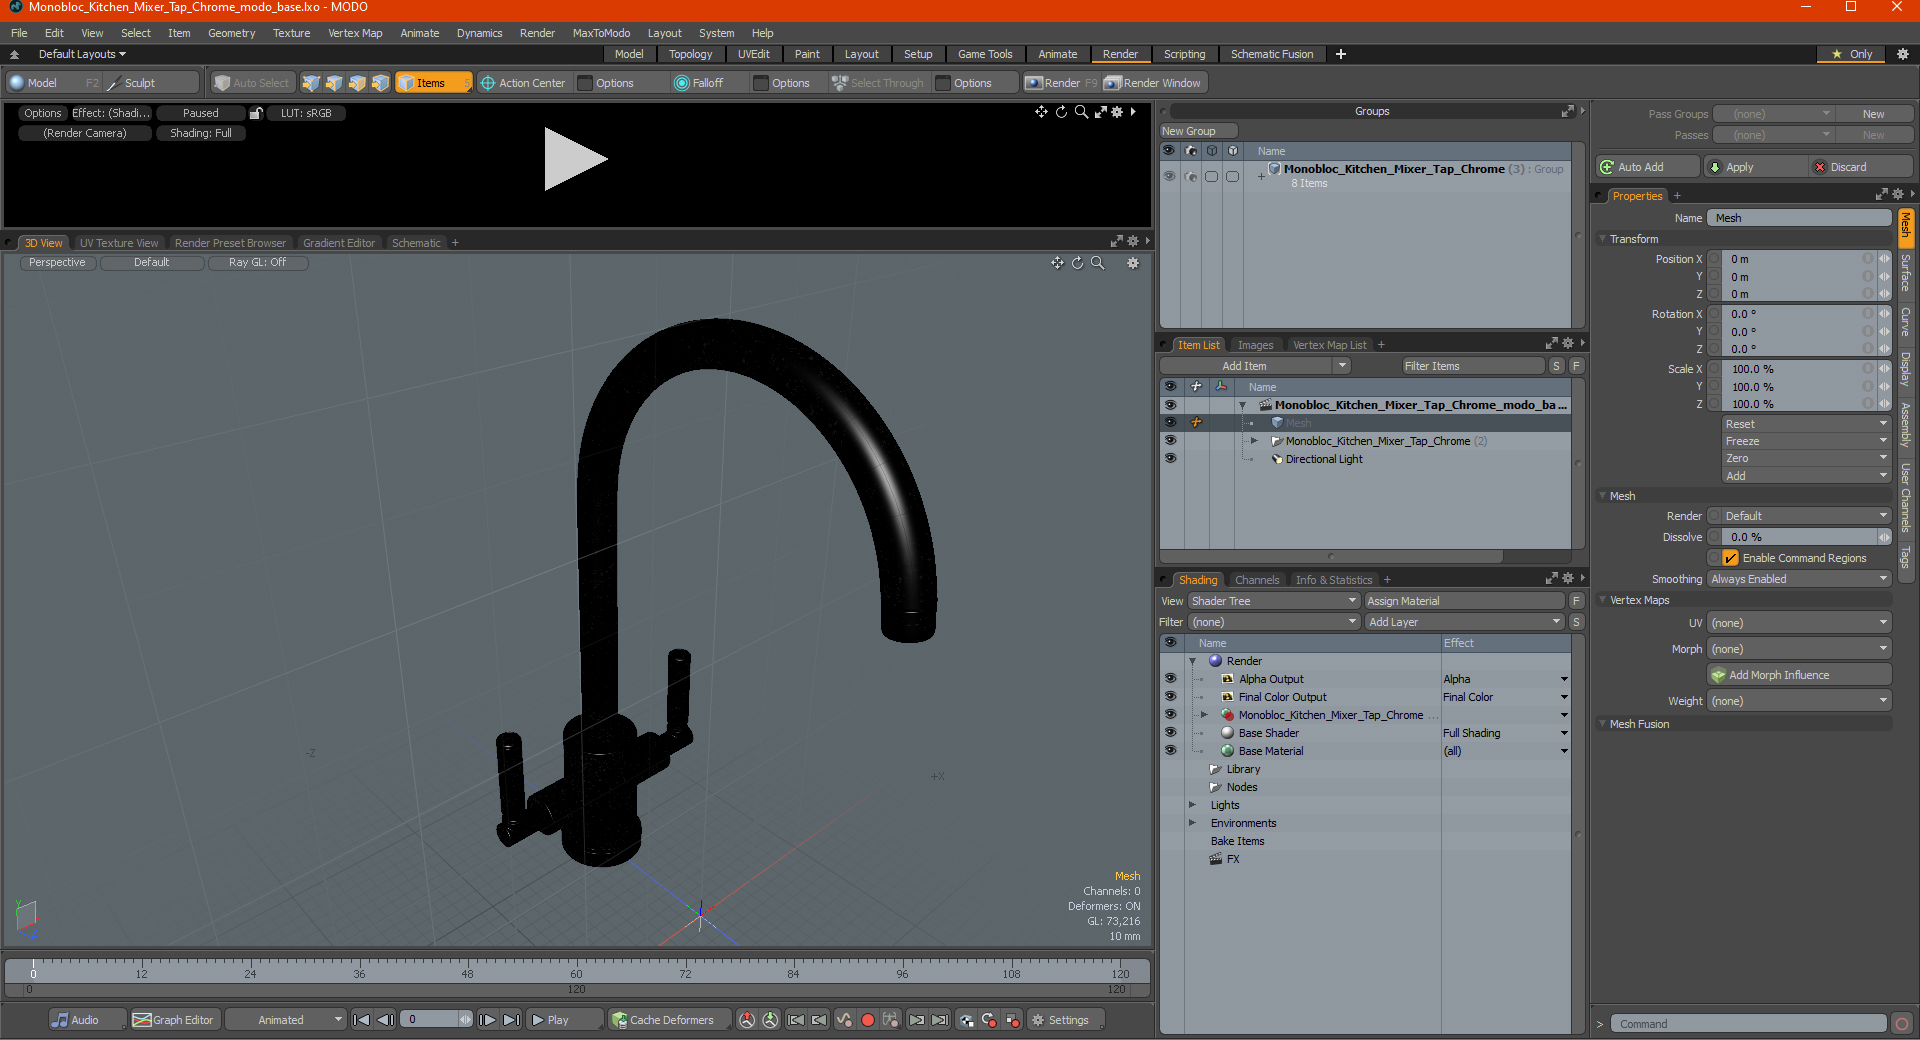Click the Apply button
This screenshot has width=1920, height=1040.
tap(1754, 167)
